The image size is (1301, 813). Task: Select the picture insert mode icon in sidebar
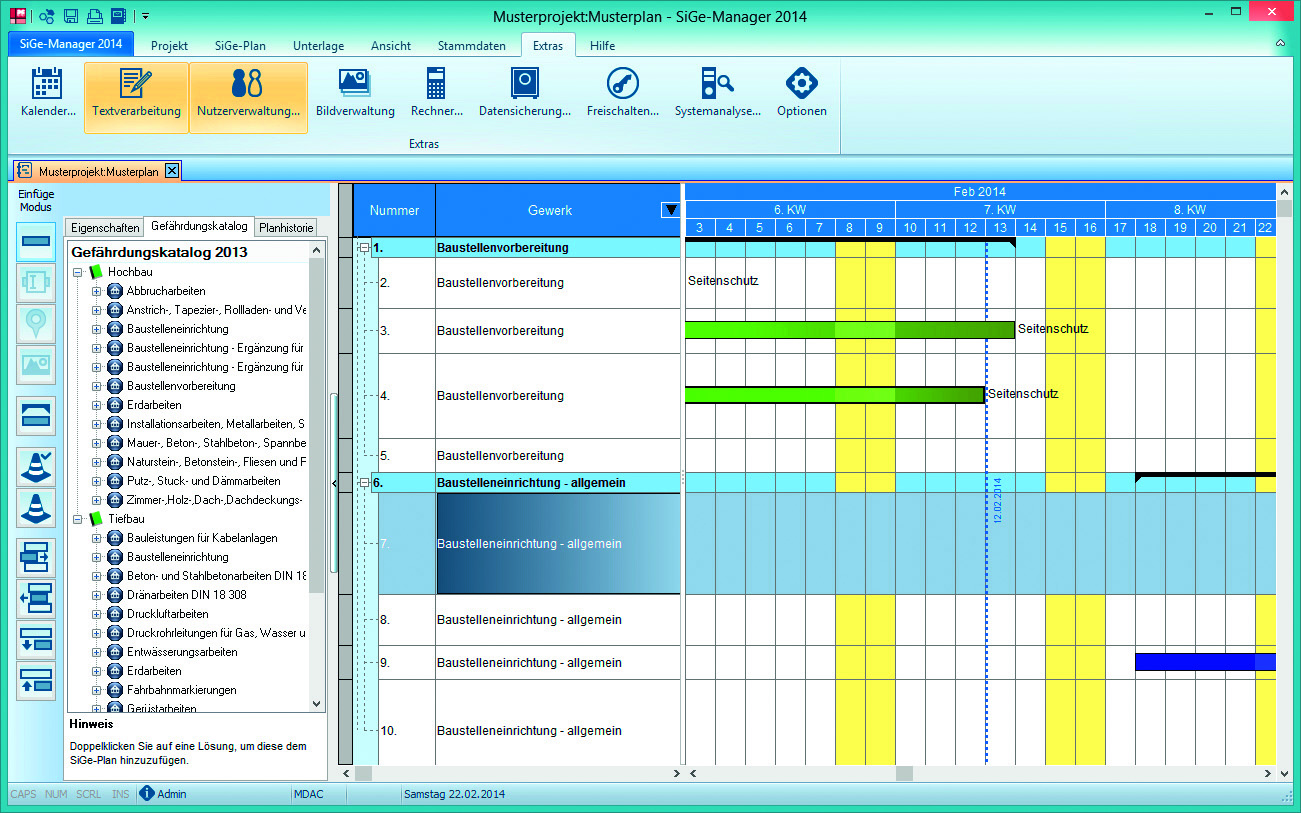[36, 365]
